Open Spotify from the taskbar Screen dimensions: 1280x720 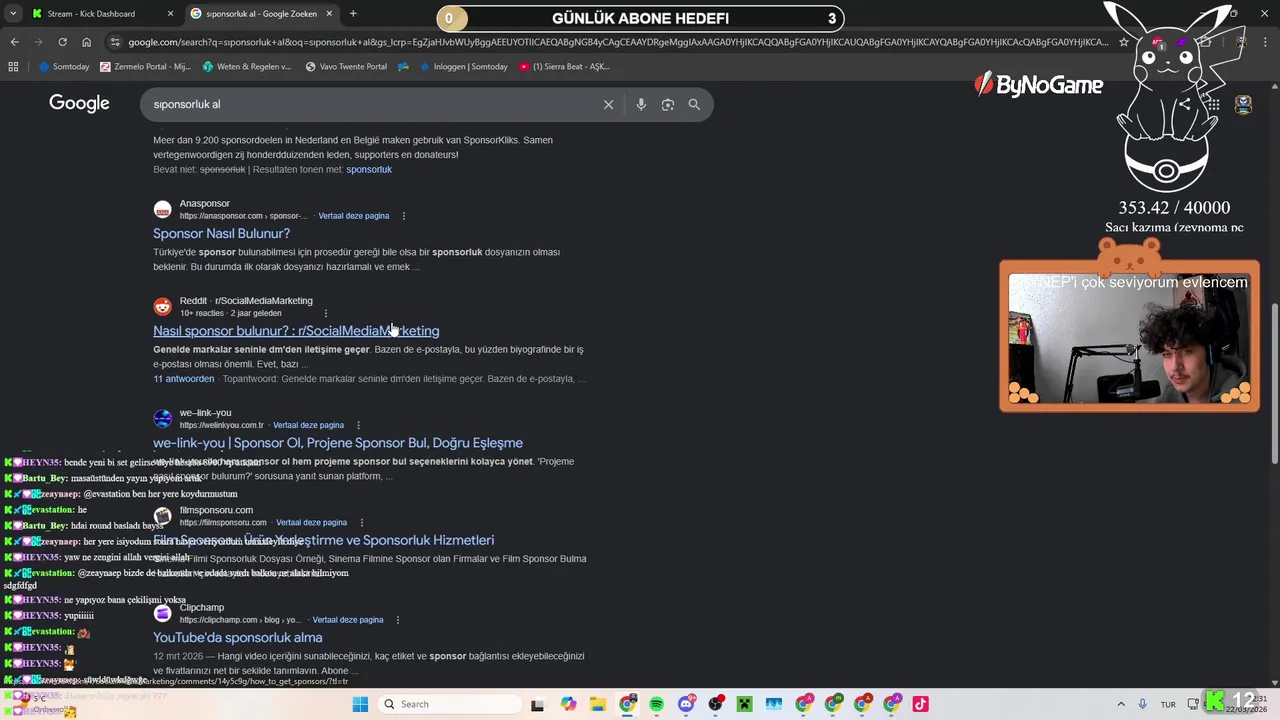pos(656,704)
